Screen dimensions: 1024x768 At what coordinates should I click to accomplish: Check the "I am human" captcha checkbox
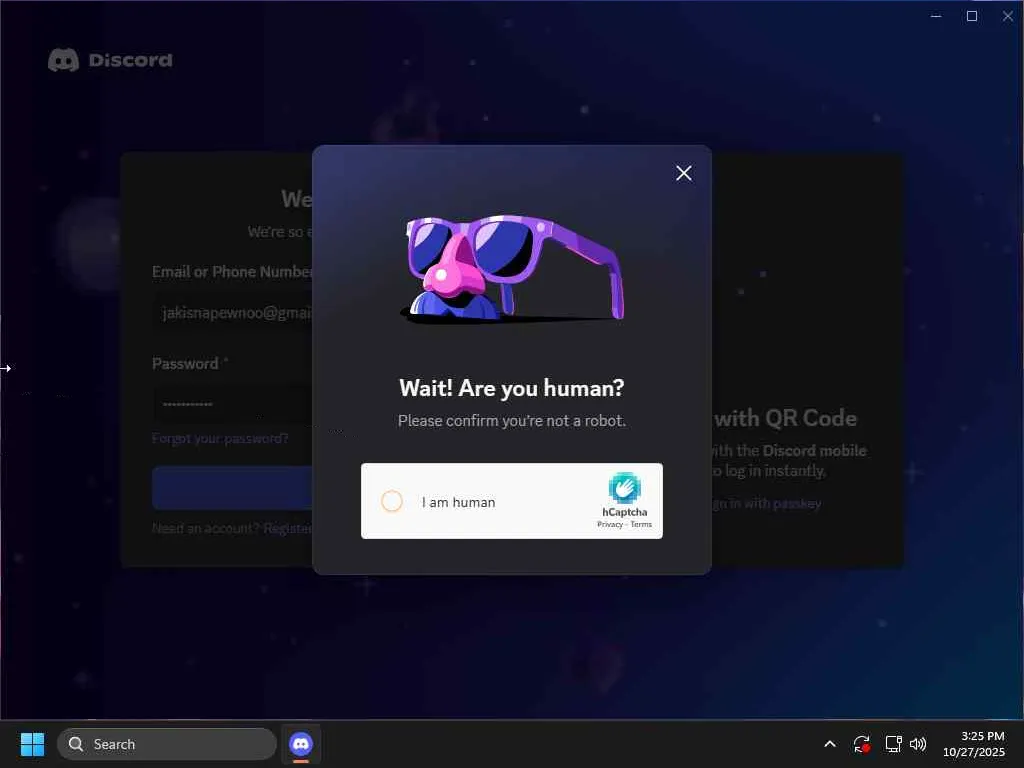(392, 502)
